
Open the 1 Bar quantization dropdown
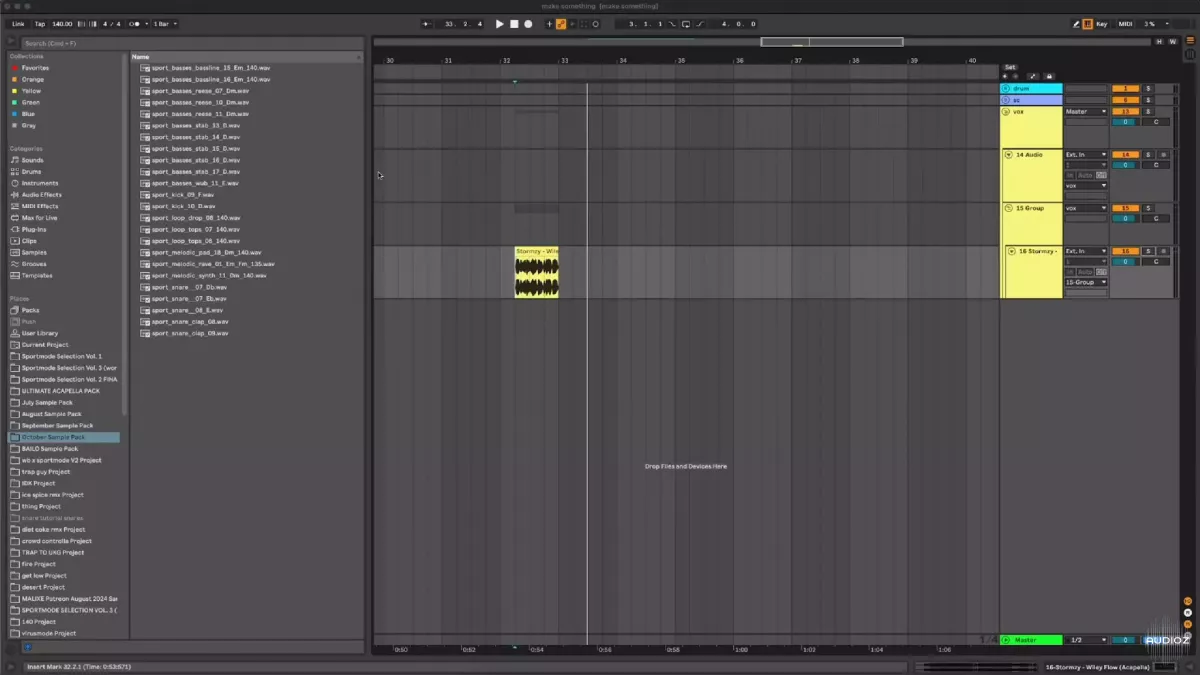coord(162,23)
